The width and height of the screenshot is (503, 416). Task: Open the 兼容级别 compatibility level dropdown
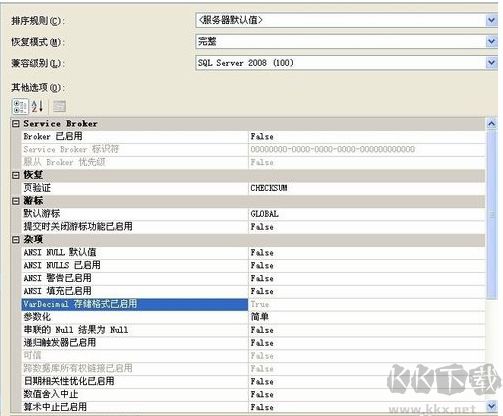click(491, 63)
